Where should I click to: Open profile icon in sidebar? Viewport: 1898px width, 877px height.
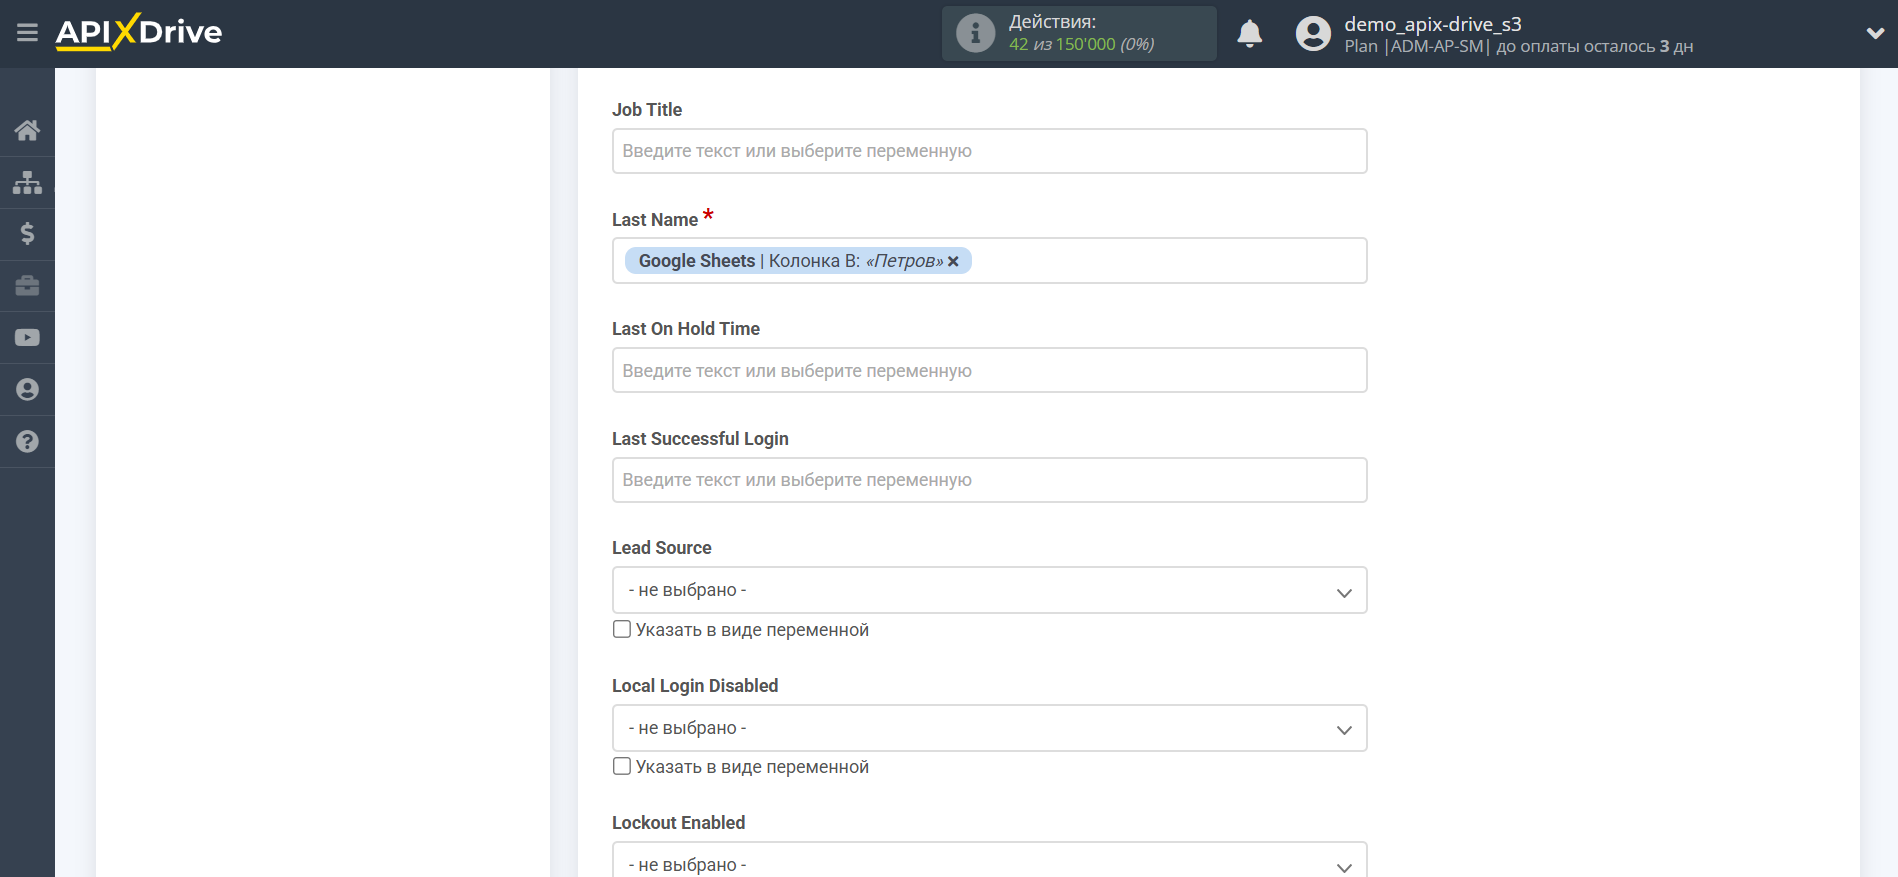pyautogui.click(x=27, y=390)
